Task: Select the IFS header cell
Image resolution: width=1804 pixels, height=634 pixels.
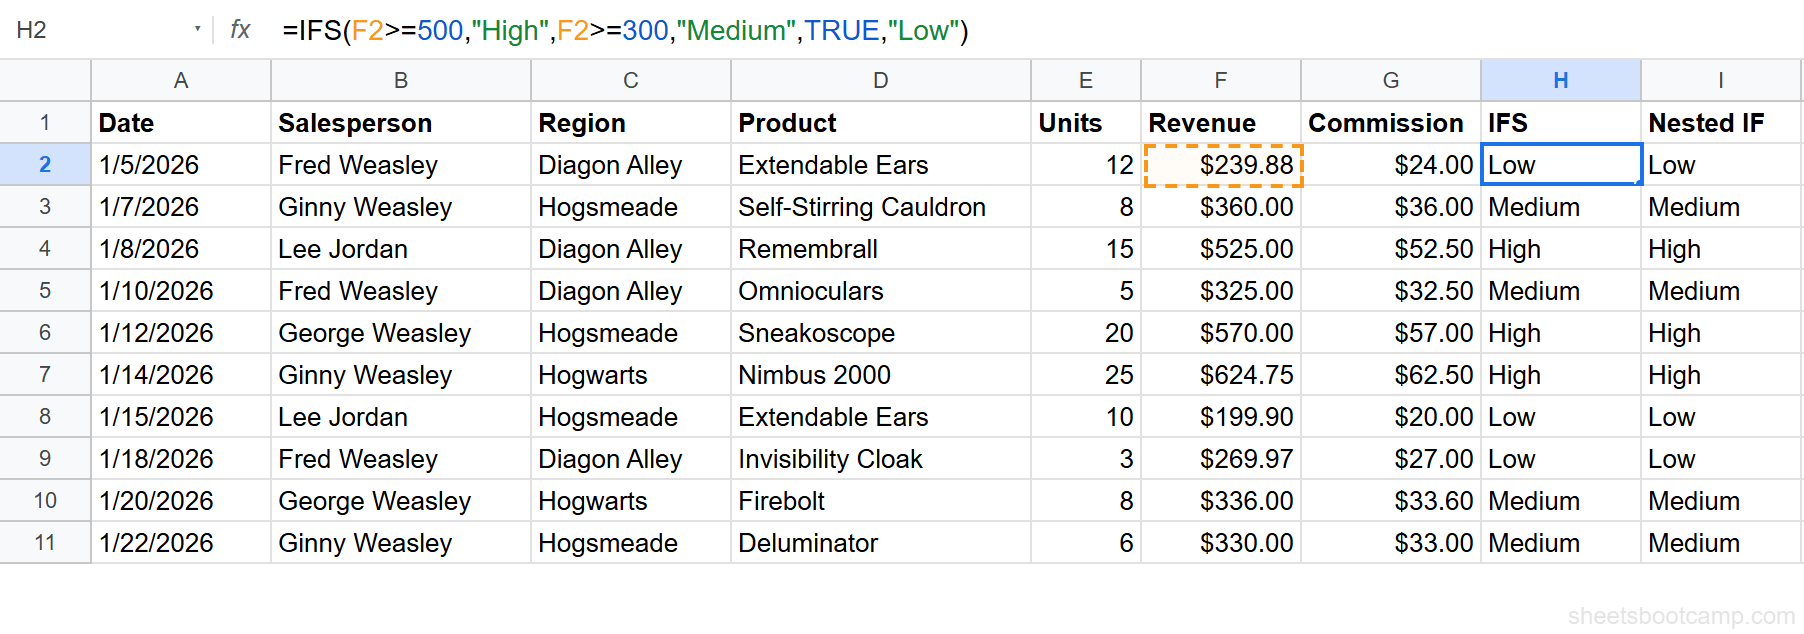Action: click(x=1560, y=122)
